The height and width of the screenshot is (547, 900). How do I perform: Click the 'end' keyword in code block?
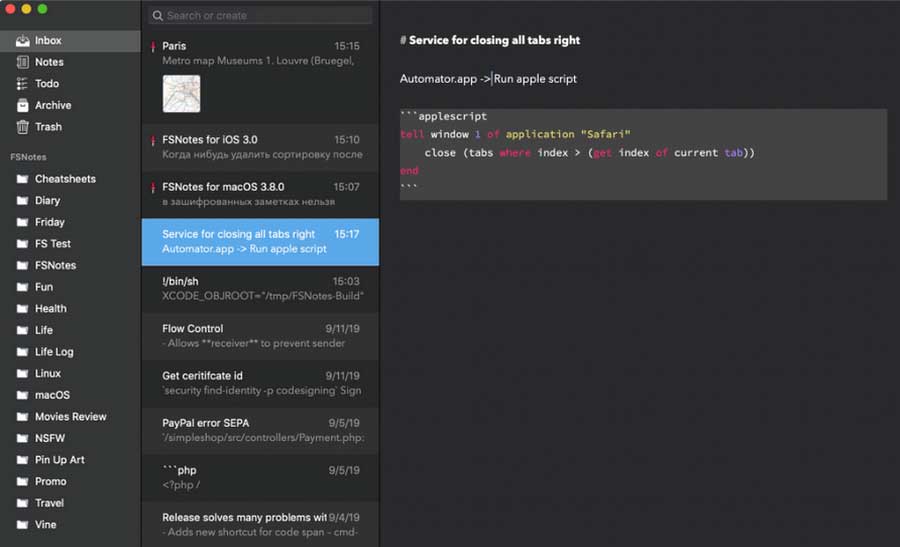pyautogui.click(x=409, y=170)
